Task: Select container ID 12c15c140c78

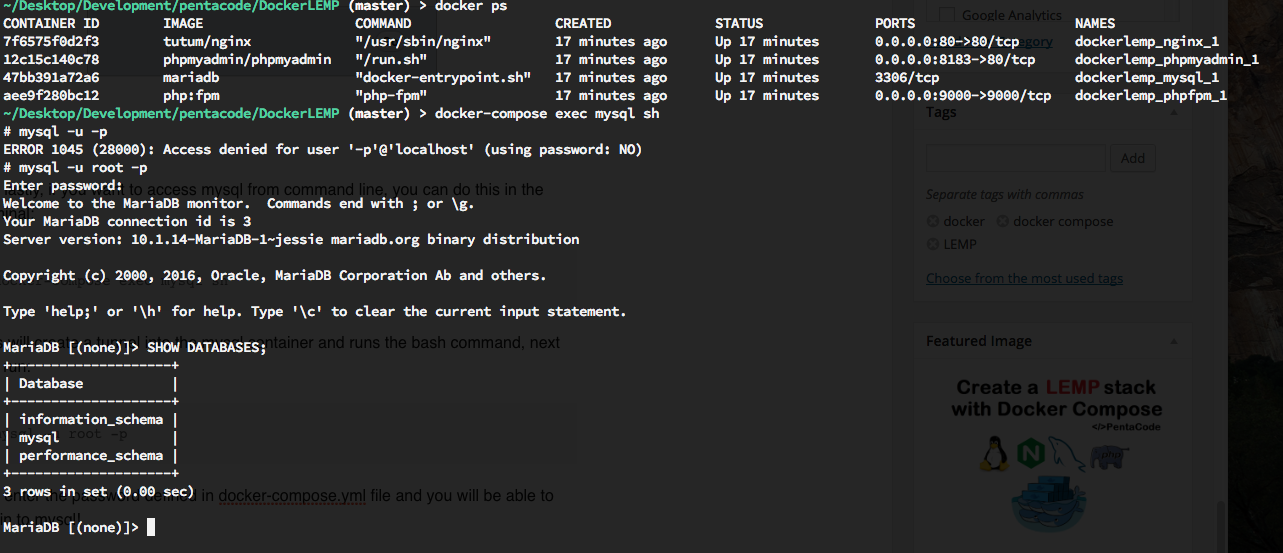Action: point(51,60)
